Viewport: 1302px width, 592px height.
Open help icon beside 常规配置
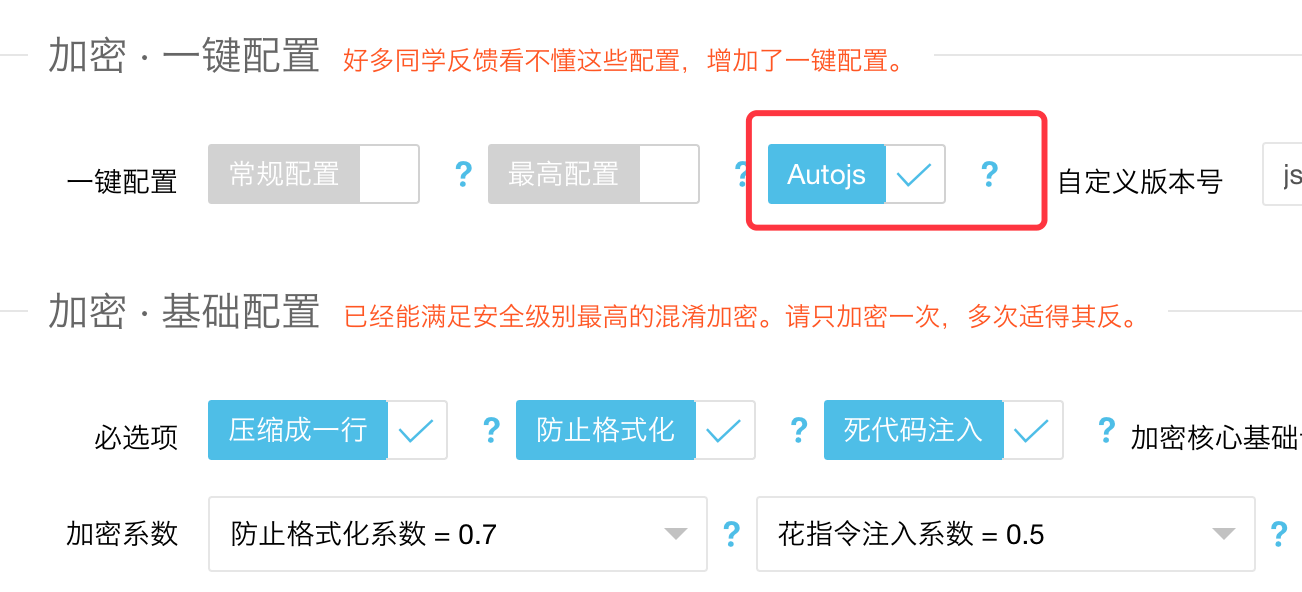click(x=462, y=175)
